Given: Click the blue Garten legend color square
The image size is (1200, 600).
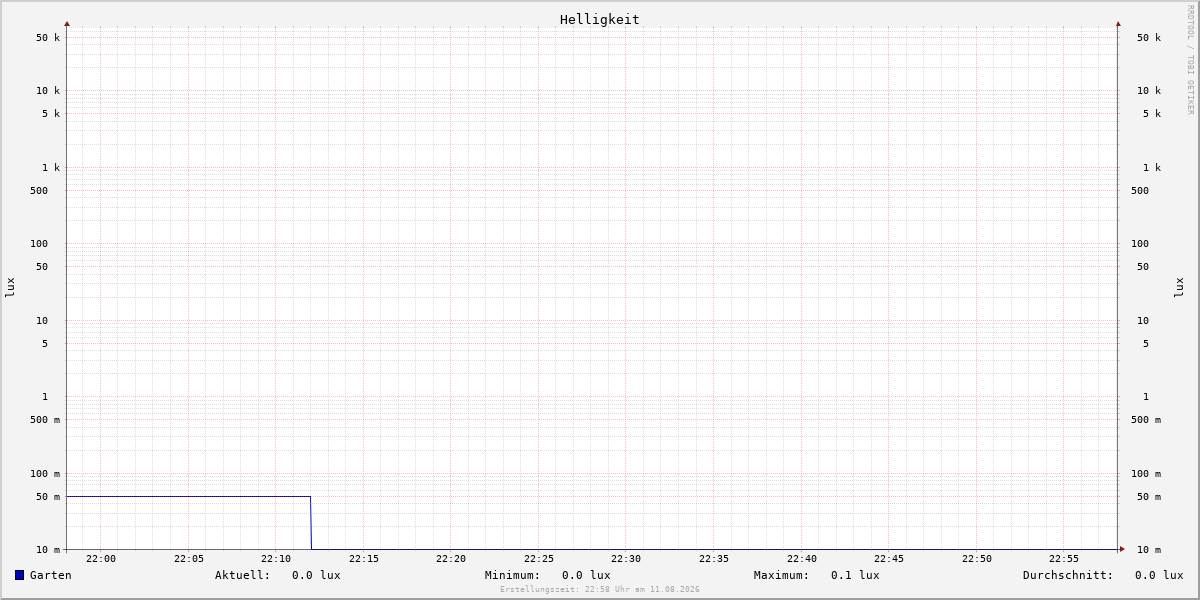Looking at the screenshot, I should tap(19, 575).
